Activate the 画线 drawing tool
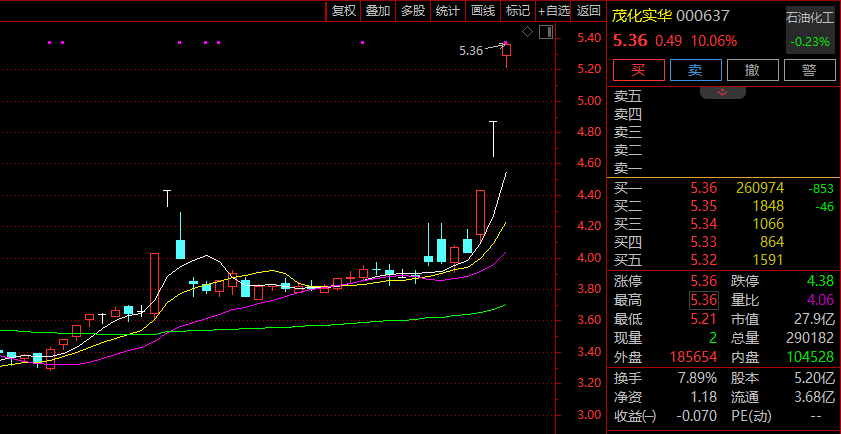This screenshot has width=841, height=434. click(x=483, y=11)
